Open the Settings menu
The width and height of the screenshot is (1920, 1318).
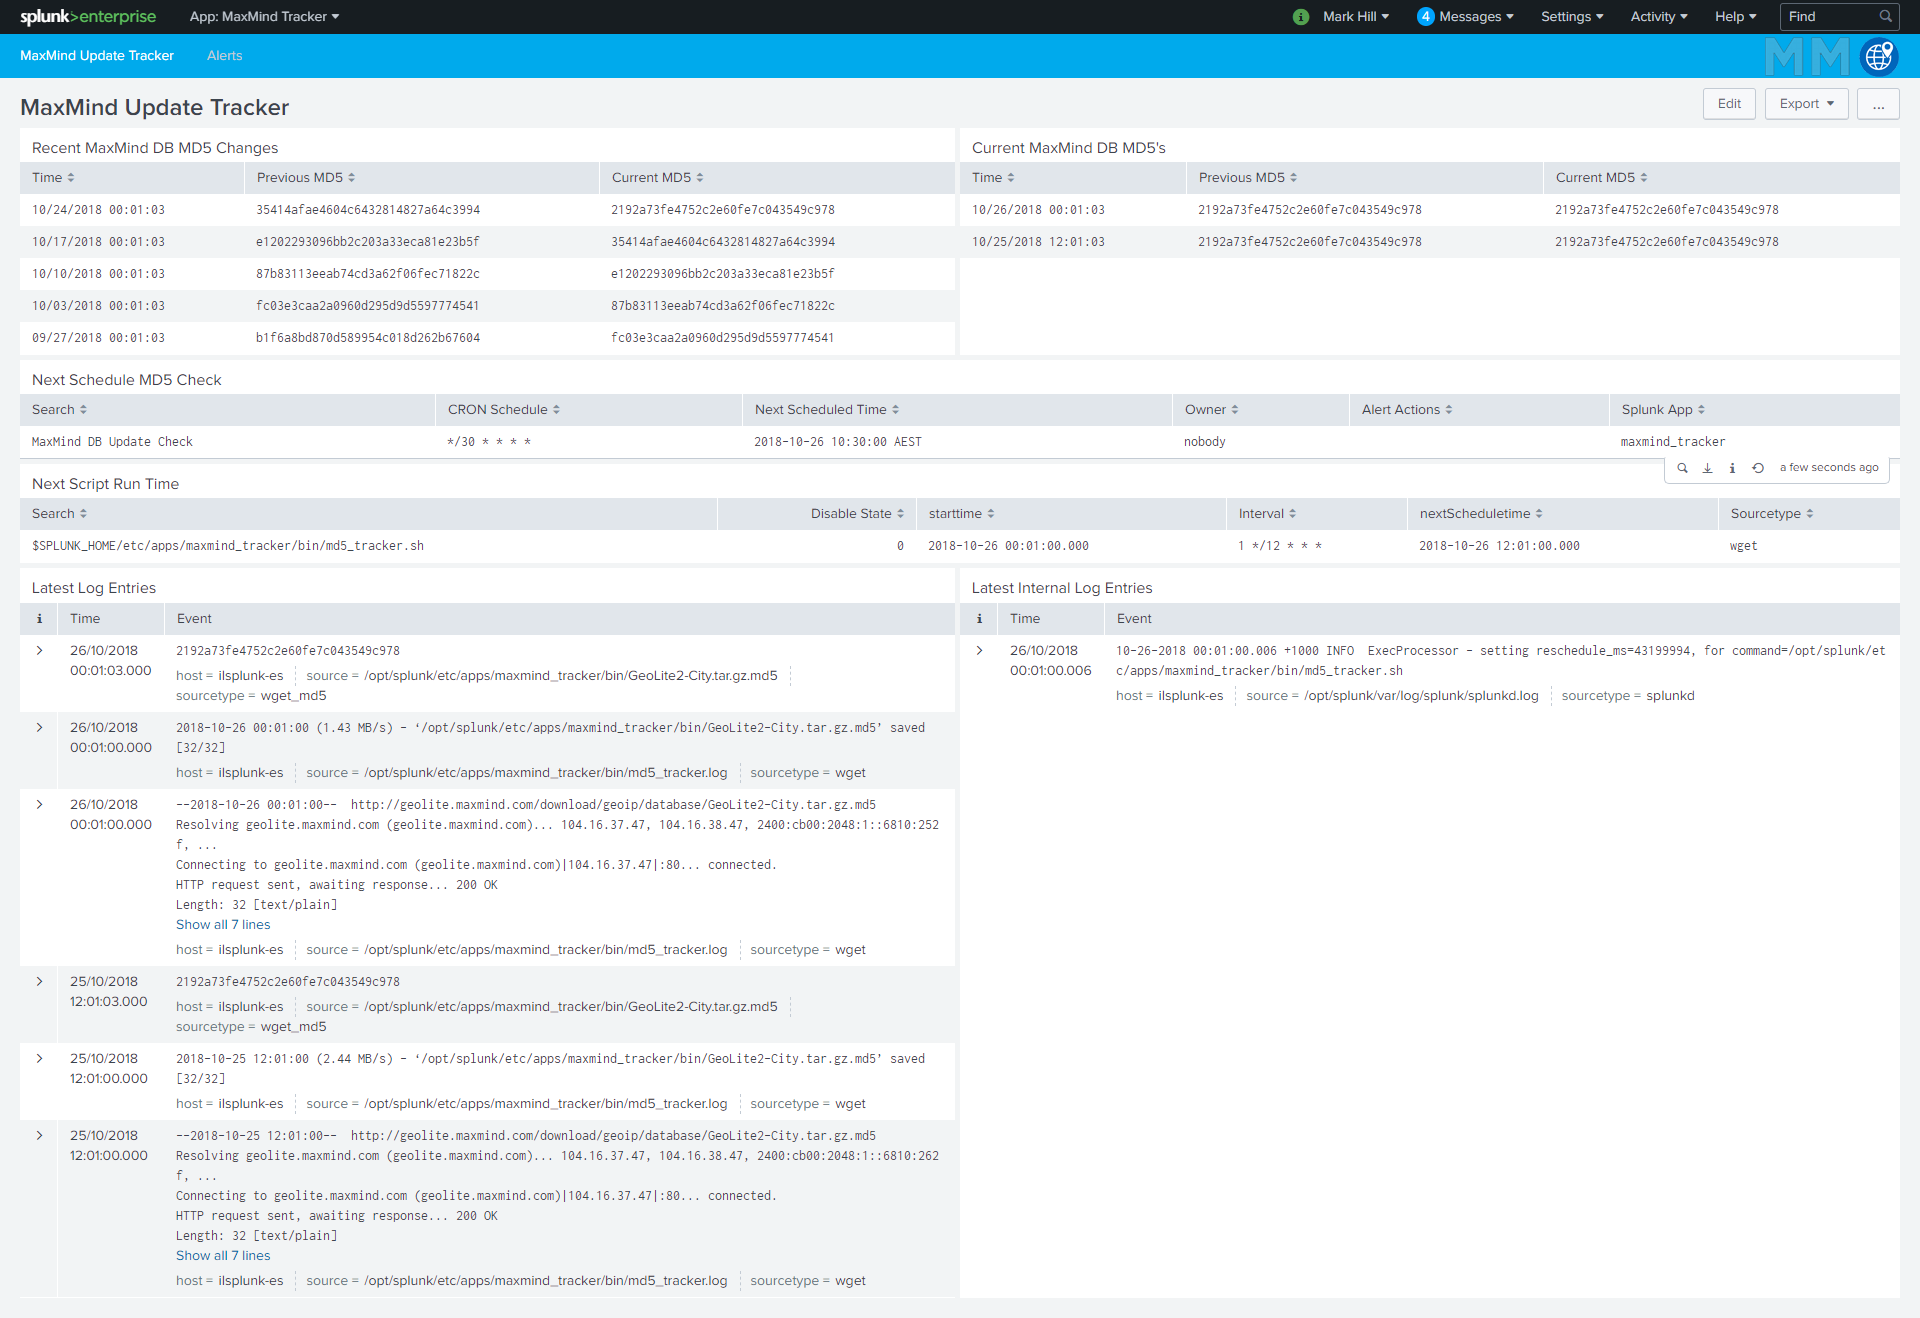tap(1572, 17)
